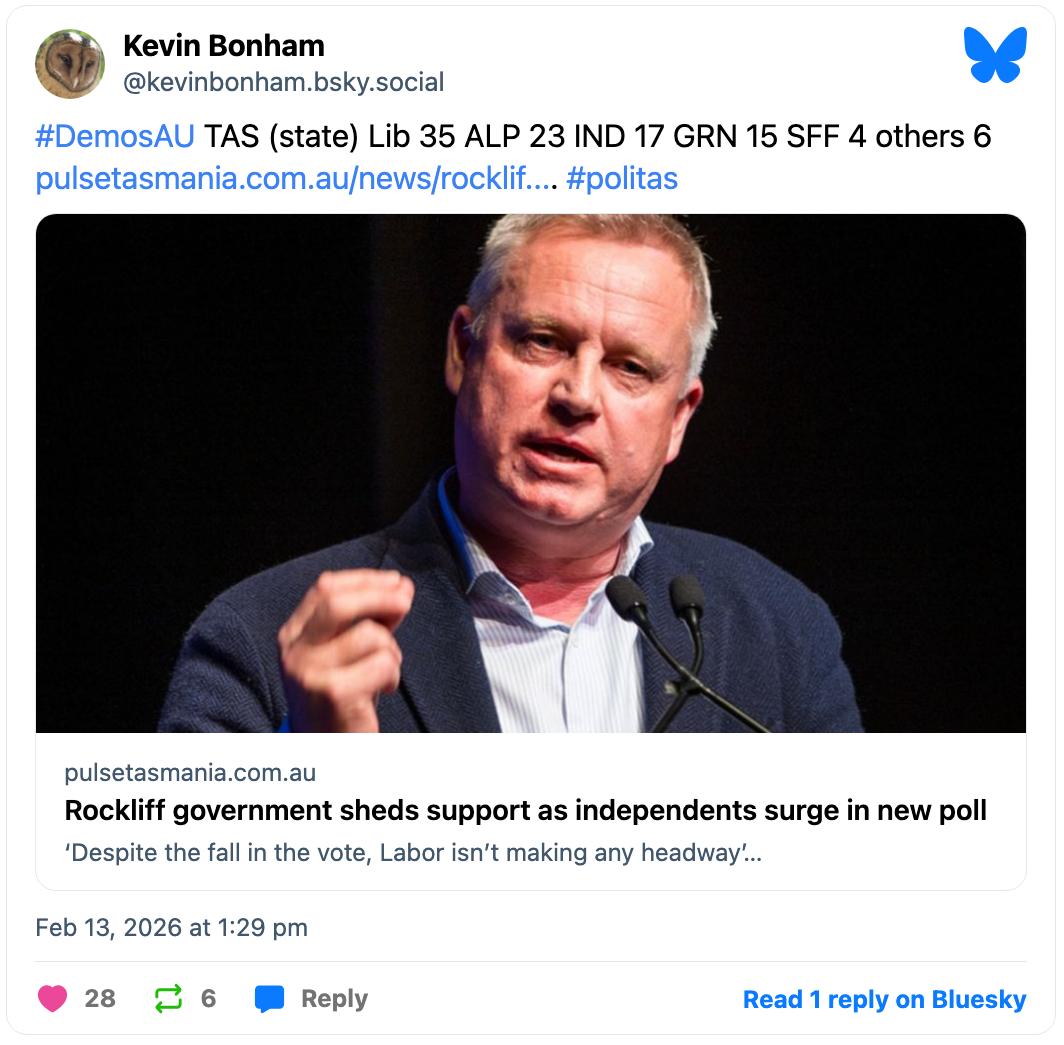Viewport: 1064px width, 1045px height.
Task: Open the 'Rockliff government sheds support' headline
Action: click(x=525, y=810)
